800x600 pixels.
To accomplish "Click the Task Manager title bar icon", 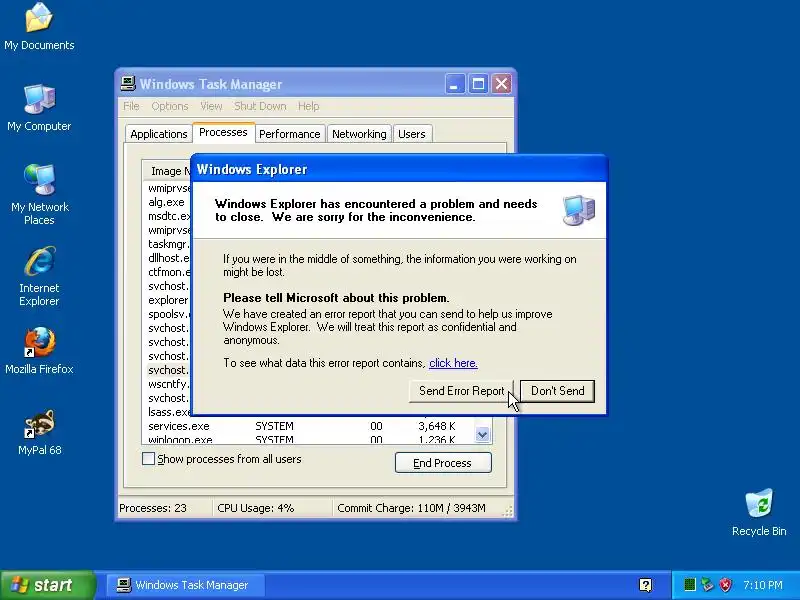I will click(128, 84).
